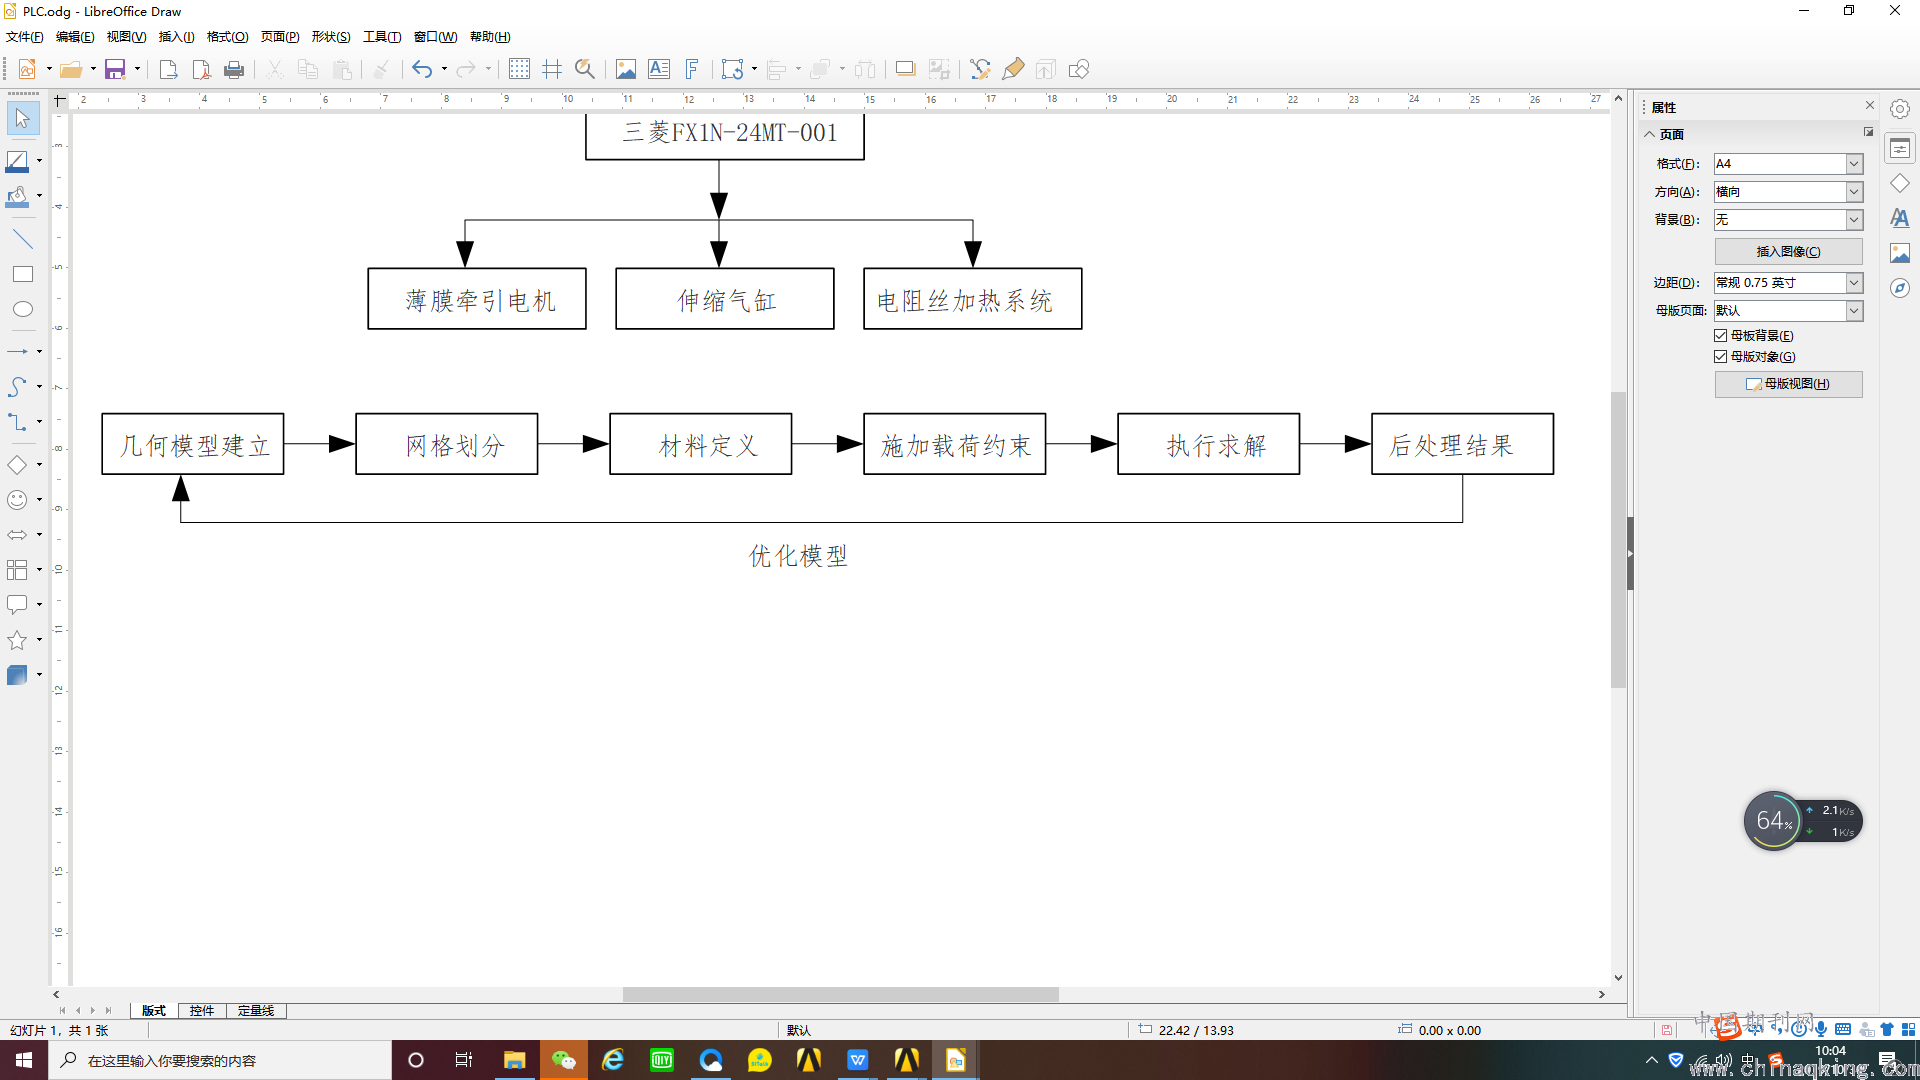Image resolution: width=1920 pixels, height=1080 pixels.
Task: Select the Stars and Banners tool
Action: click(x=18, y=639)
